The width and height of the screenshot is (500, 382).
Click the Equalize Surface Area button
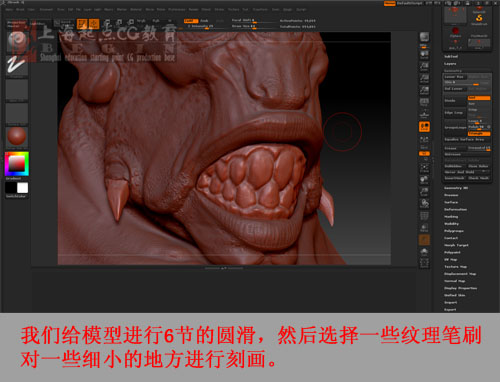pyautogui.click(x=467, y=139)
